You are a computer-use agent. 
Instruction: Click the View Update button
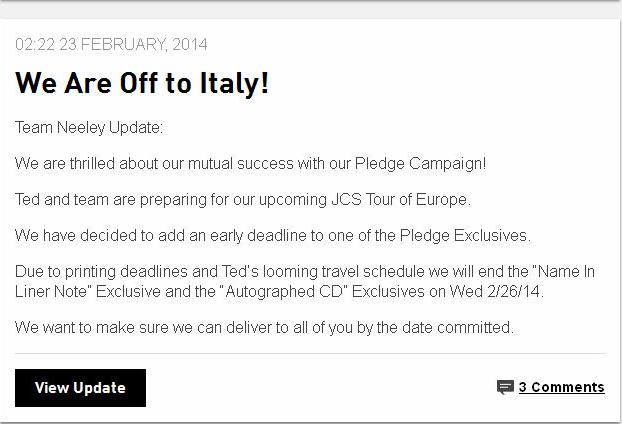point(80,388)
